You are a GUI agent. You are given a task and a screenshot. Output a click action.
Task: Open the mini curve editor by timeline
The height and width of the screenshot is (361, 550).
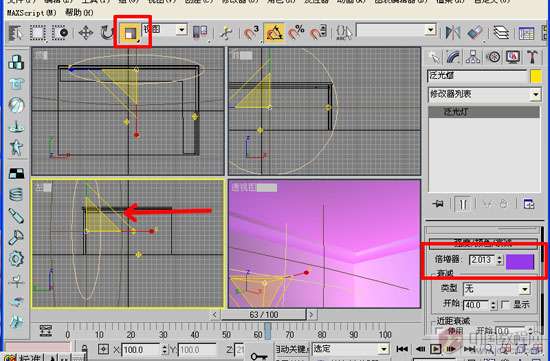46,330
